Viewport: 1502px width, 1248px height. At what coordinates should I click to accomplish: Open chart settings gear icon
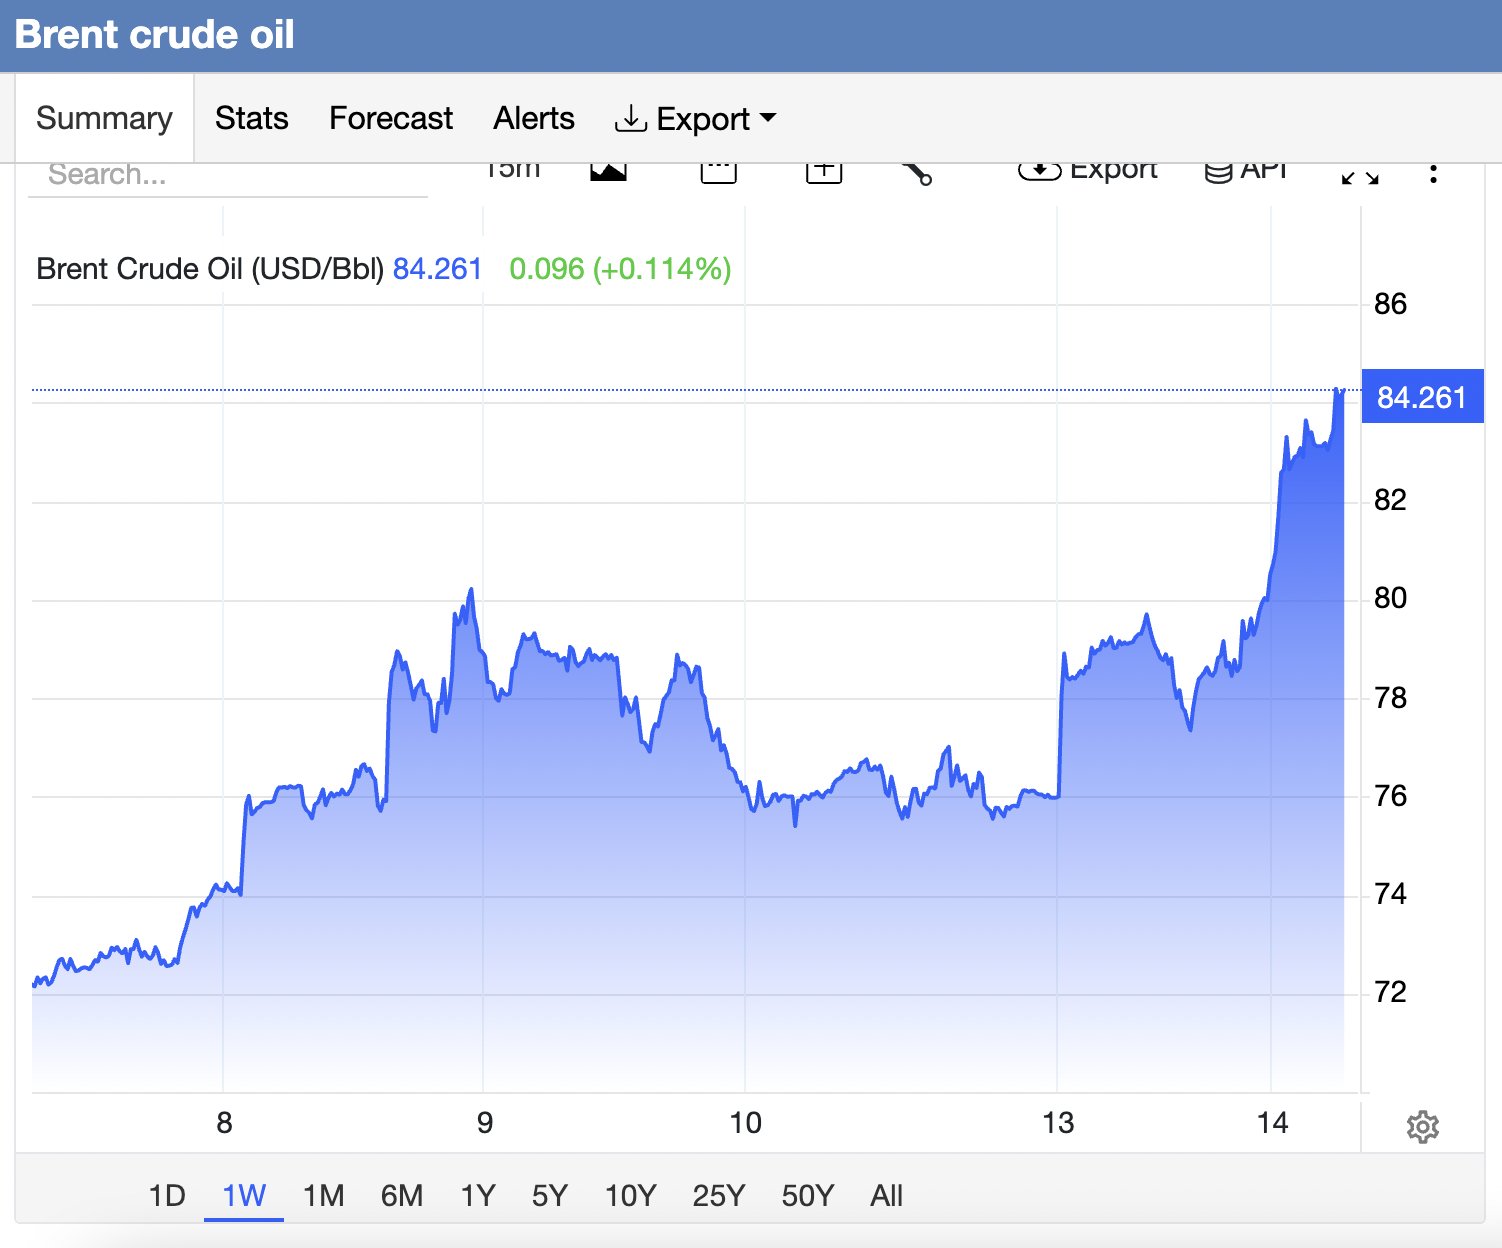point(1422,1127)
